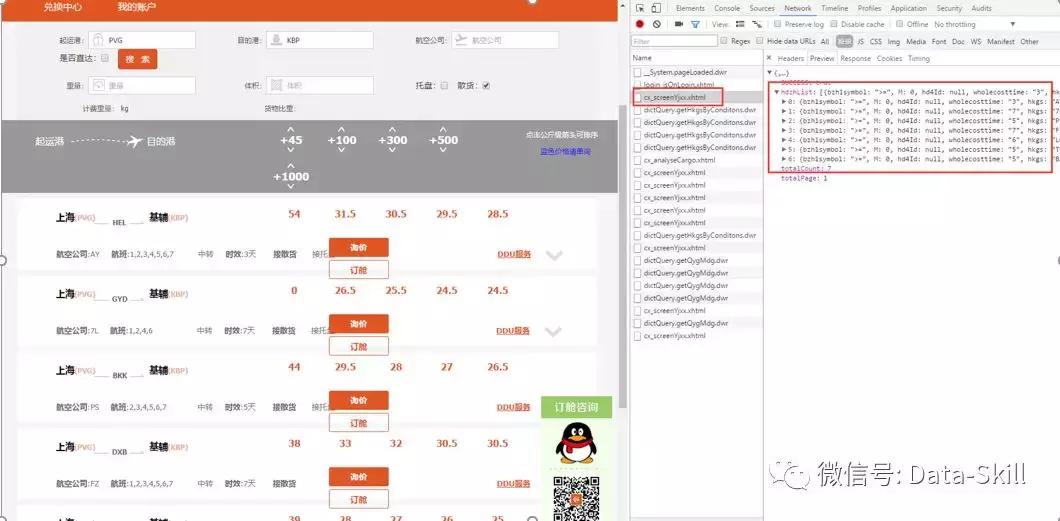Screen dimensions: 1060x521
Task: Open the Headers tab of the request
Action: point(790,59)
